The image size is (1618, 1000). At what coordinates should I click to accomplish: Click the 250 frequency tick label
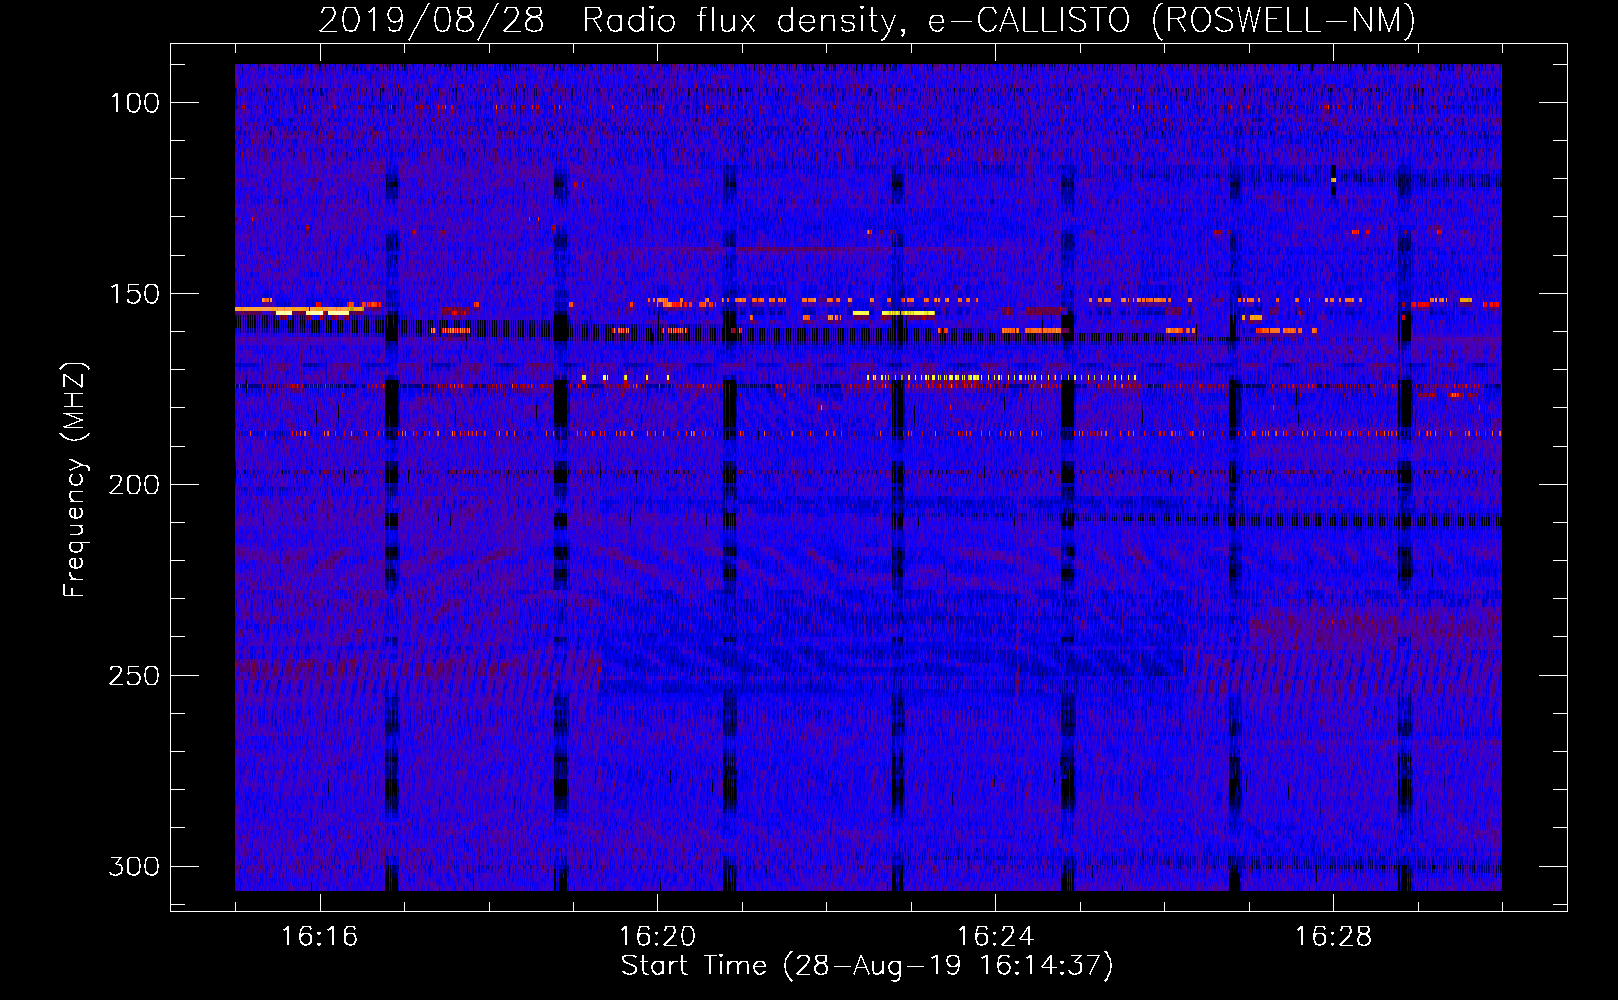point(135,676)
